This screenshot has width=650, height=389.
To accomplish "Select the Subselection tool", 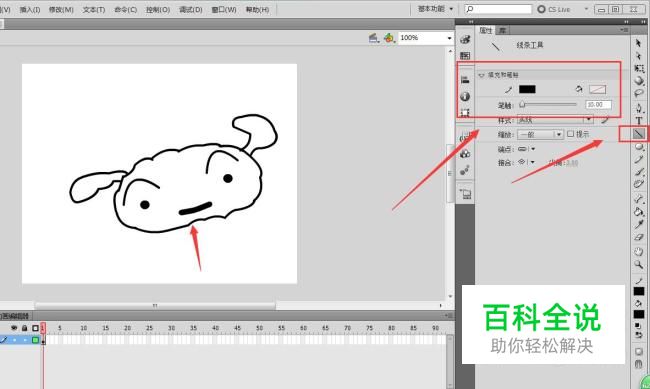I will pyautogui.click(x=638, y=56).
